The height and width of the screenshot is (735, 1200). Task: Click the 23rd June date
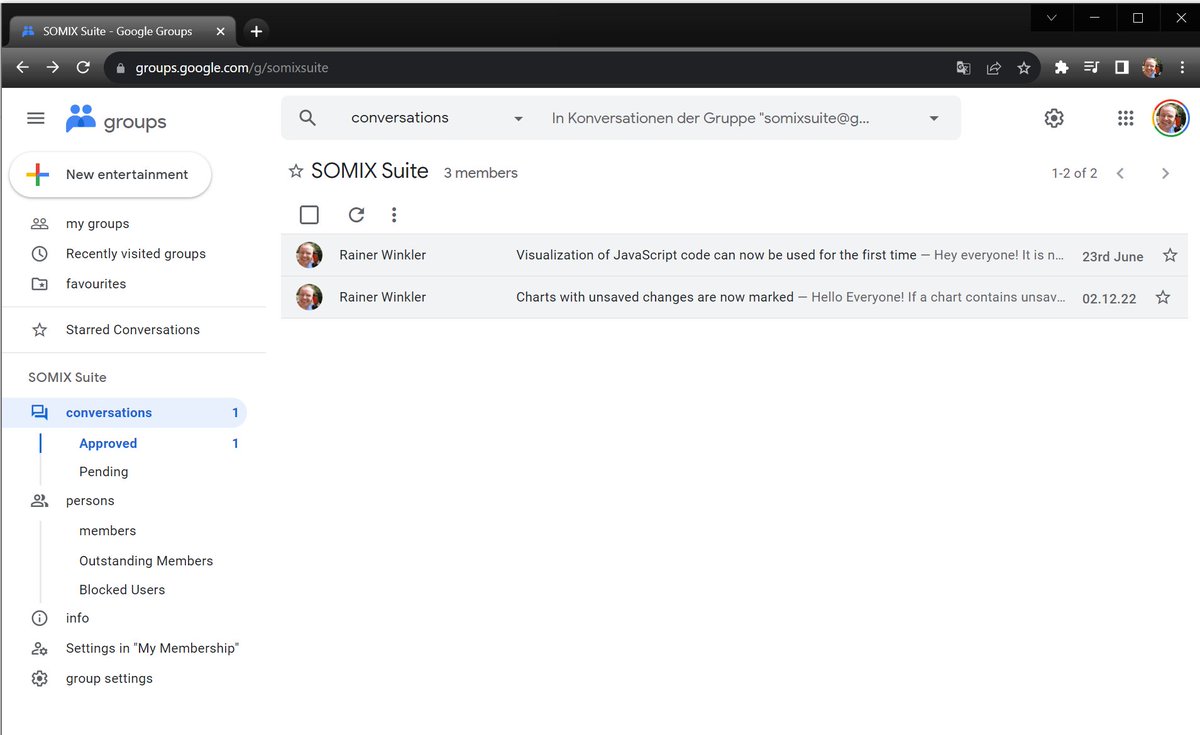coord(1112,256)
